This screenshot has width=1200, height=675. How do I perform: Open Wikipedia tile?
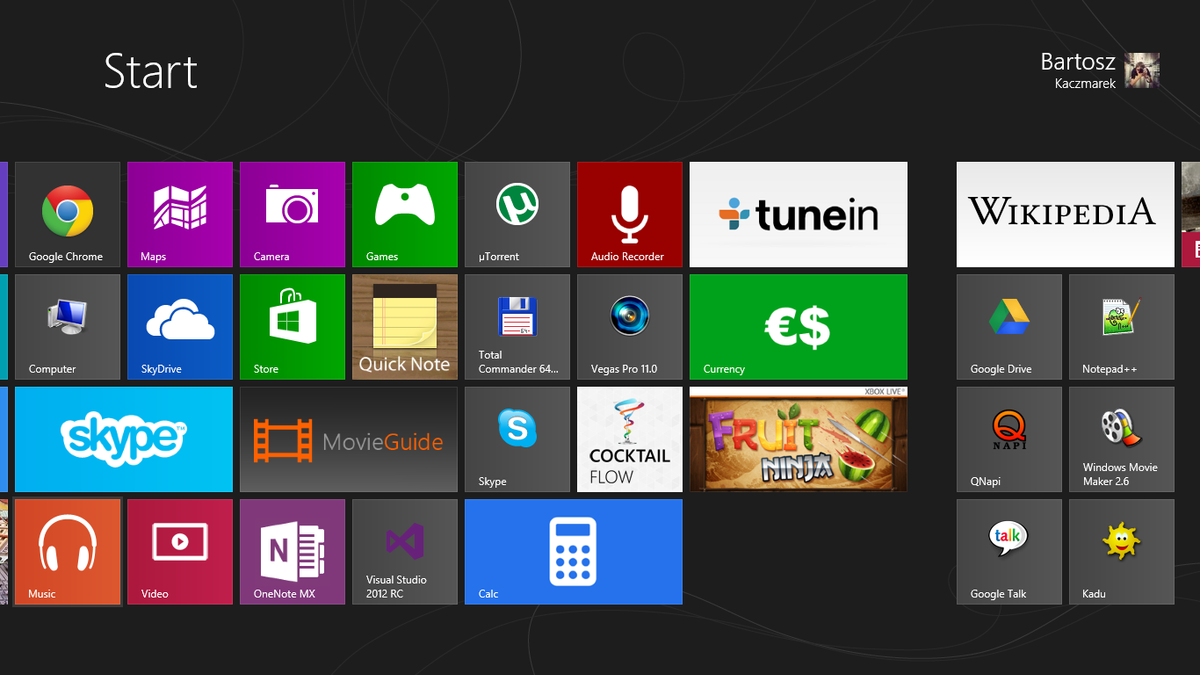point(1064,215)
